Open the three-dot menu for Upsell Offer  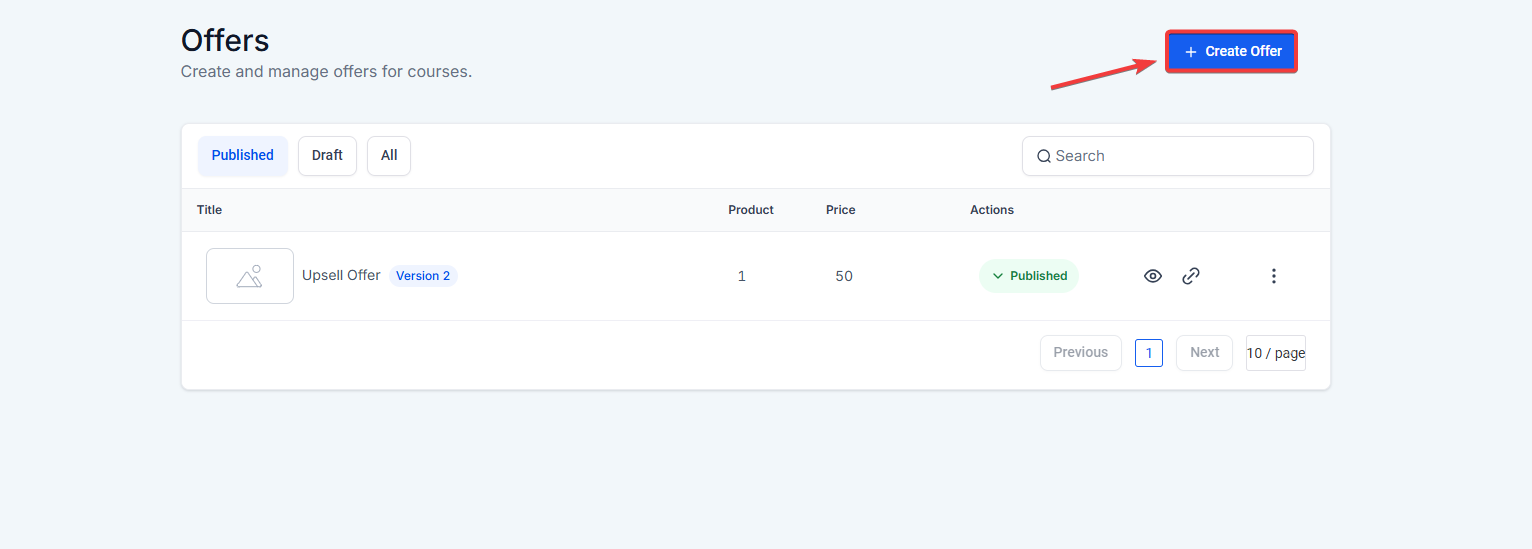(x=1273, y=276)
